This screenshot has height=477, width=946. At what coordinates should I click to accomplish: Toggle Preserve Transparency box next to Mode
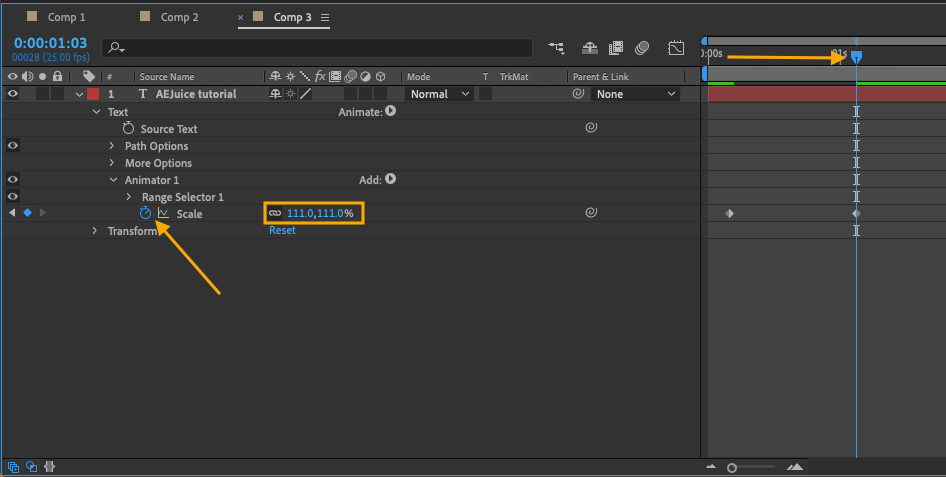485,93
